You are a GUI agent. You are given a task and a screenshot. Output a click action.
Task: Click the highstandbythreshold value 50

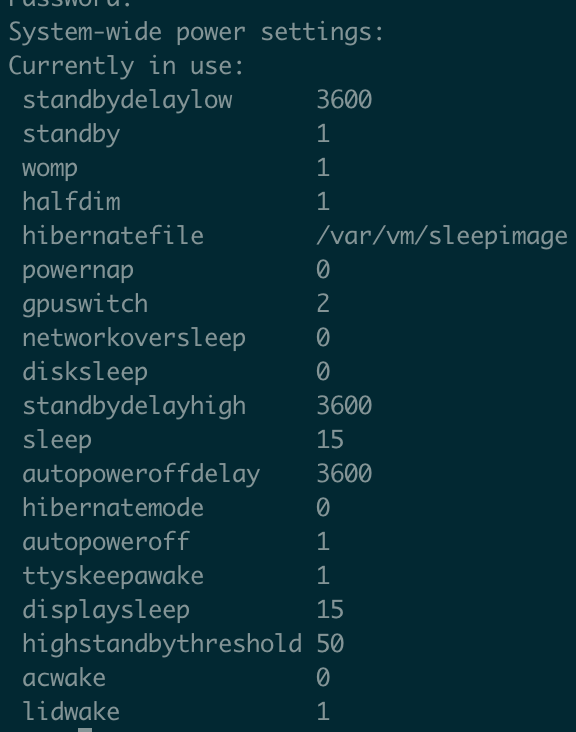[x=330, y=644]
